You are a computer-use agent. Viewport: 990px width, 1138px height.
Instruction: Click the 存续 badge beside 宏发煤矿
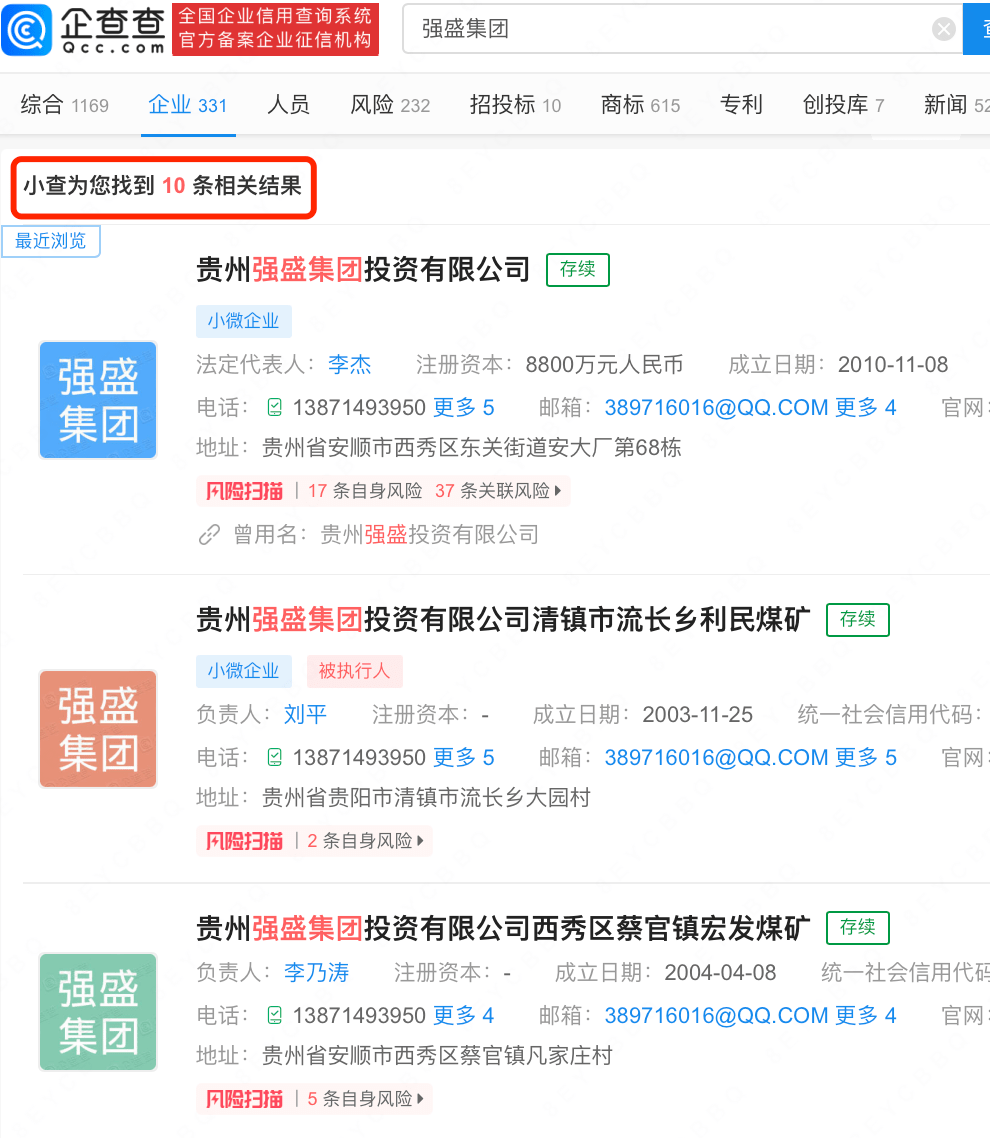click(858, 928)
